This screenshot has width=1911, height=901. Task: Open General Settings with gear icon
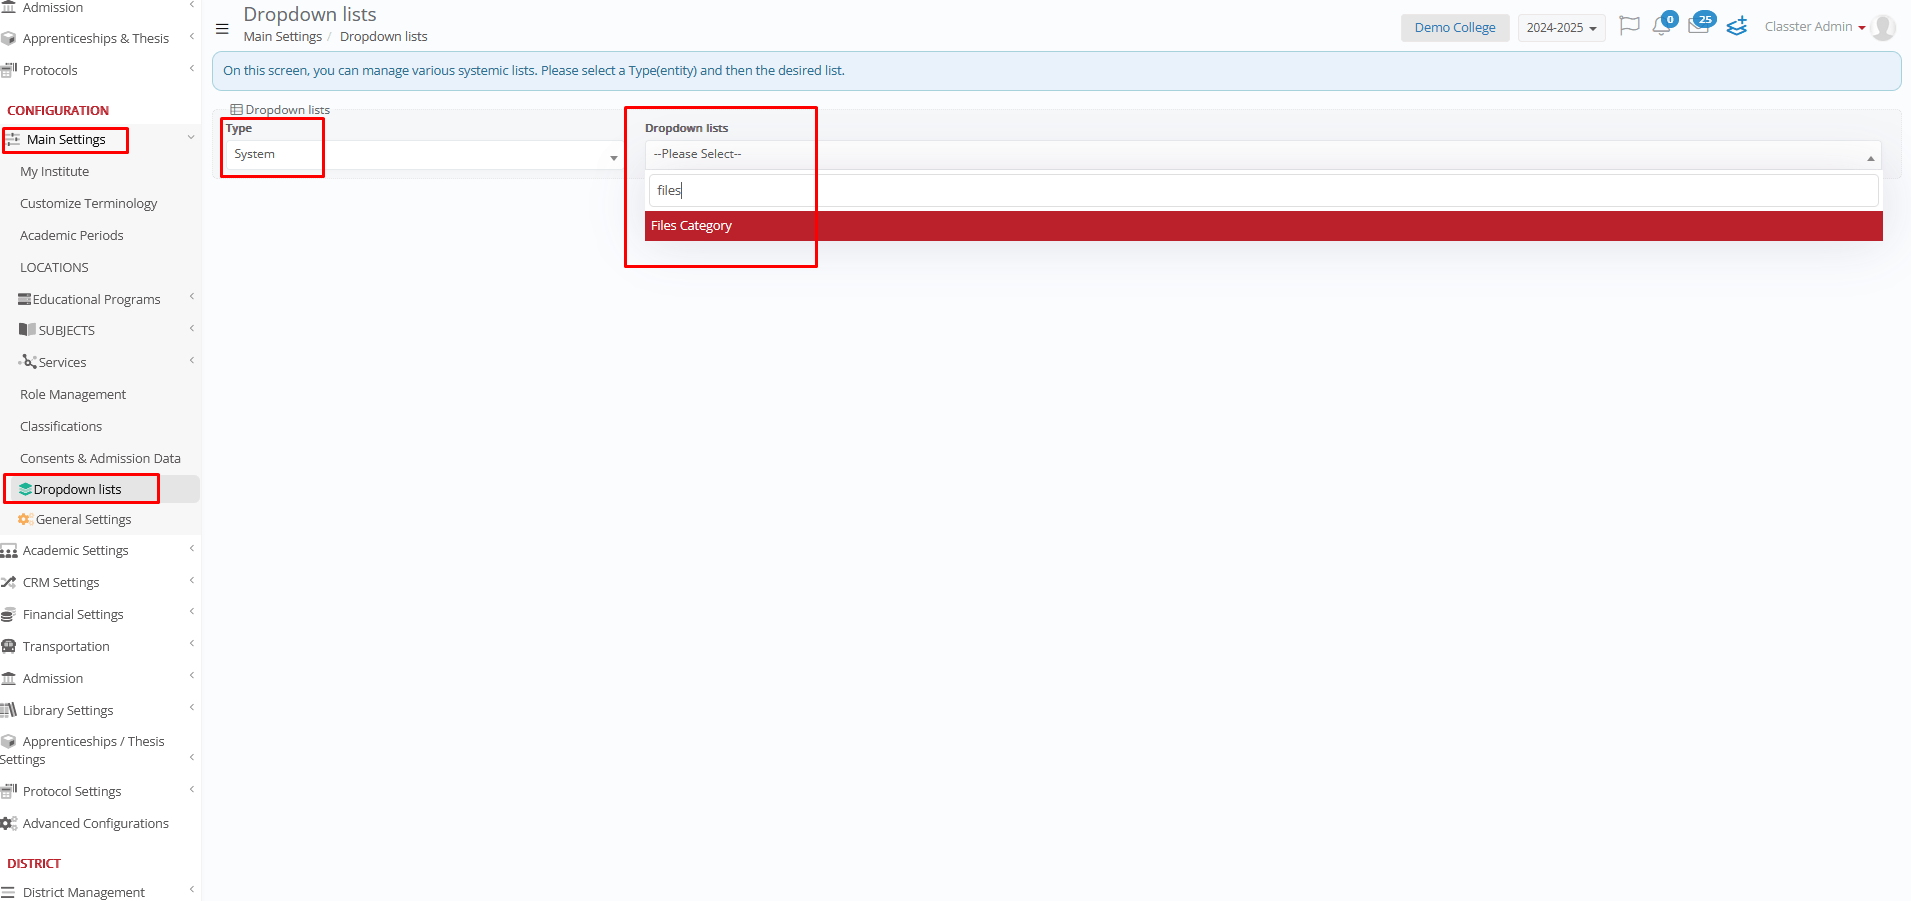click(83, 520)
